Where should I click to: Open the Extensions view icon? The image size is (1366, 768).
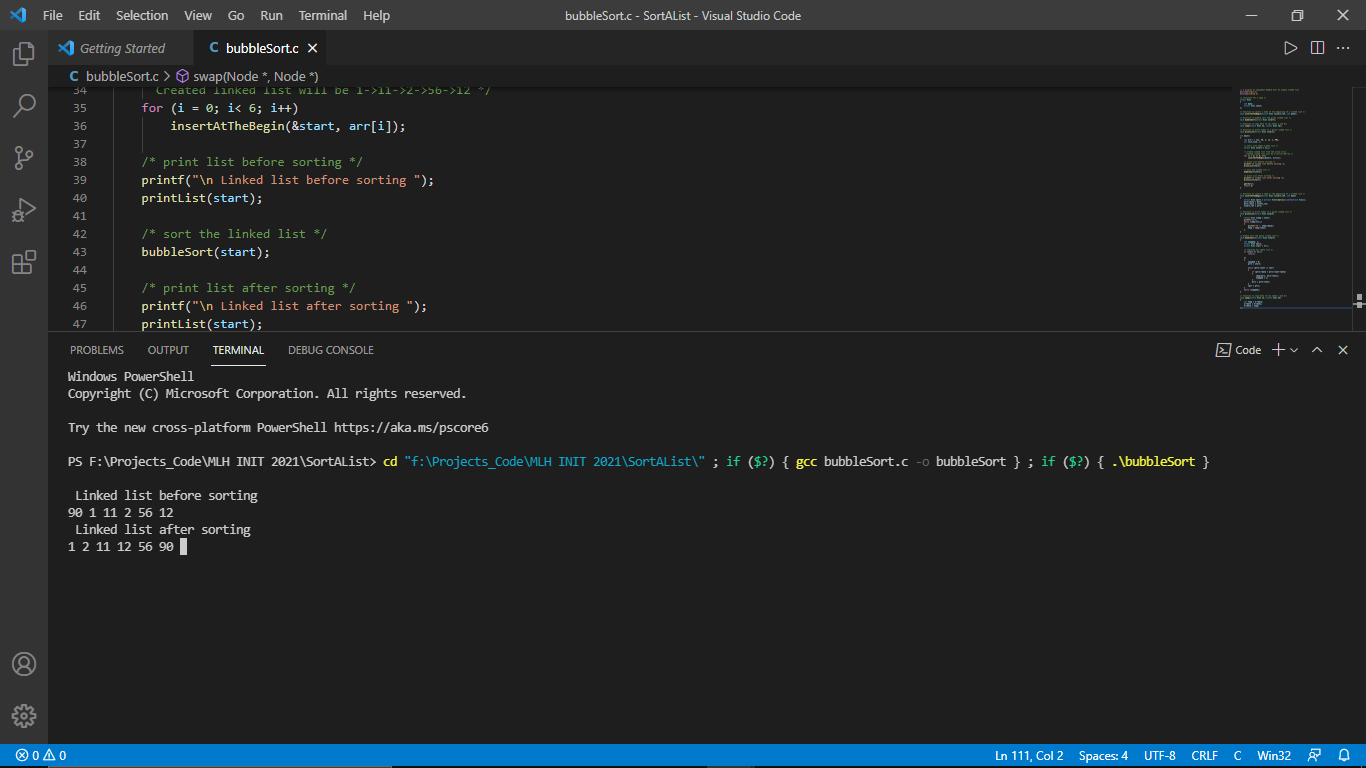click(x=24, y=262)
